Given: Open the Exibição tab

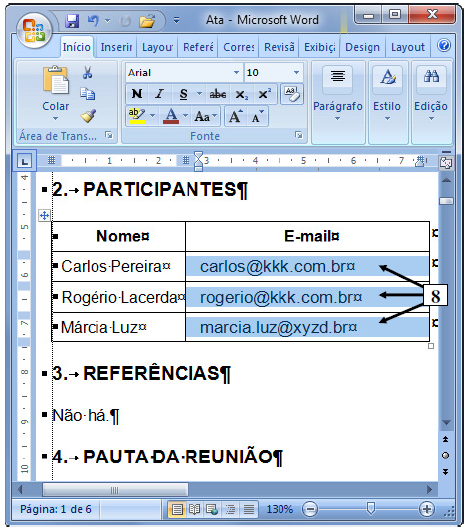Looking at the screenshot, I should point(319,47).
